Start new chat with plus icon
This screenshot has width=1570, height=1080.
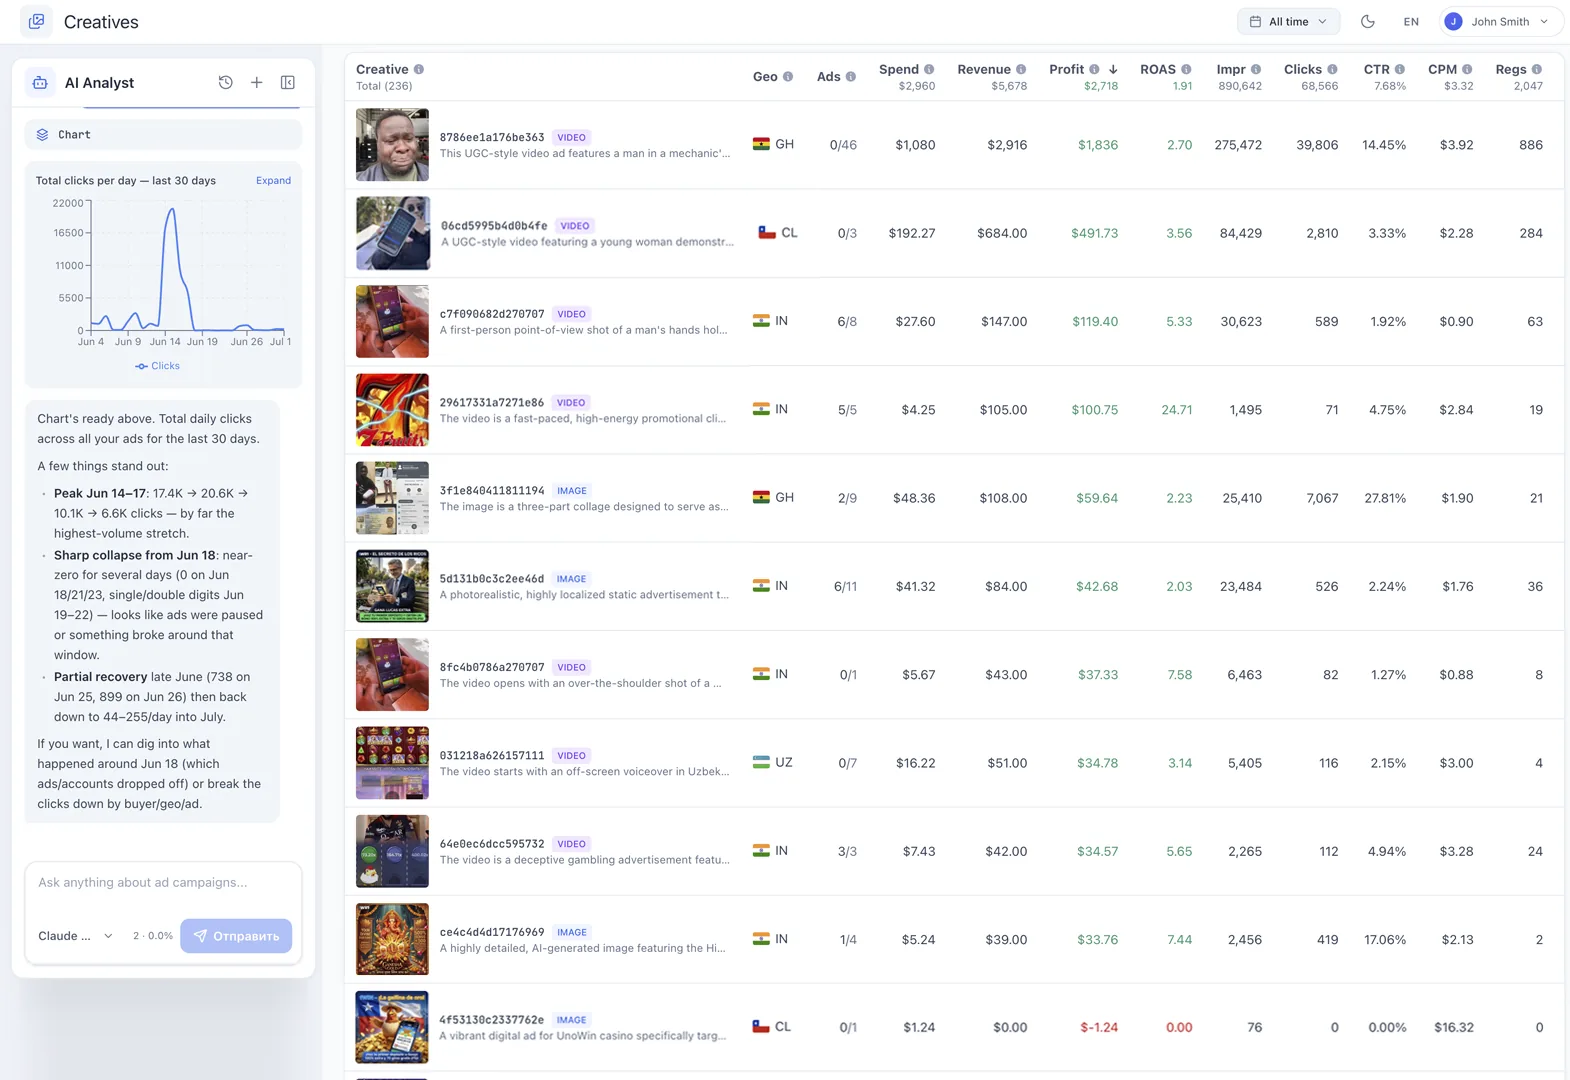[257, 82]
